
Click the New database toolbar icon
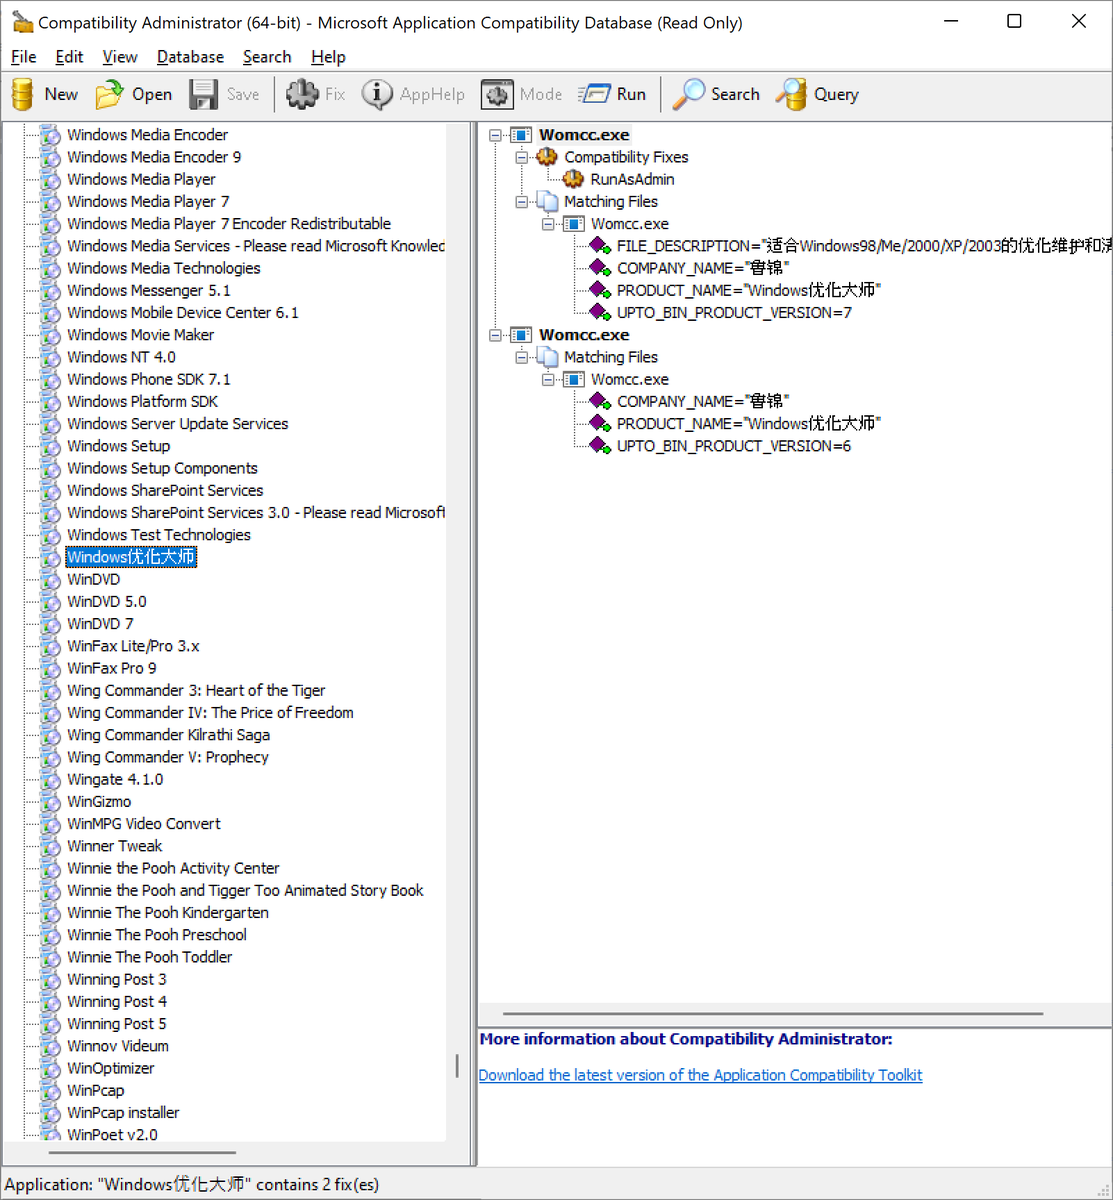(x=22, y=94)
